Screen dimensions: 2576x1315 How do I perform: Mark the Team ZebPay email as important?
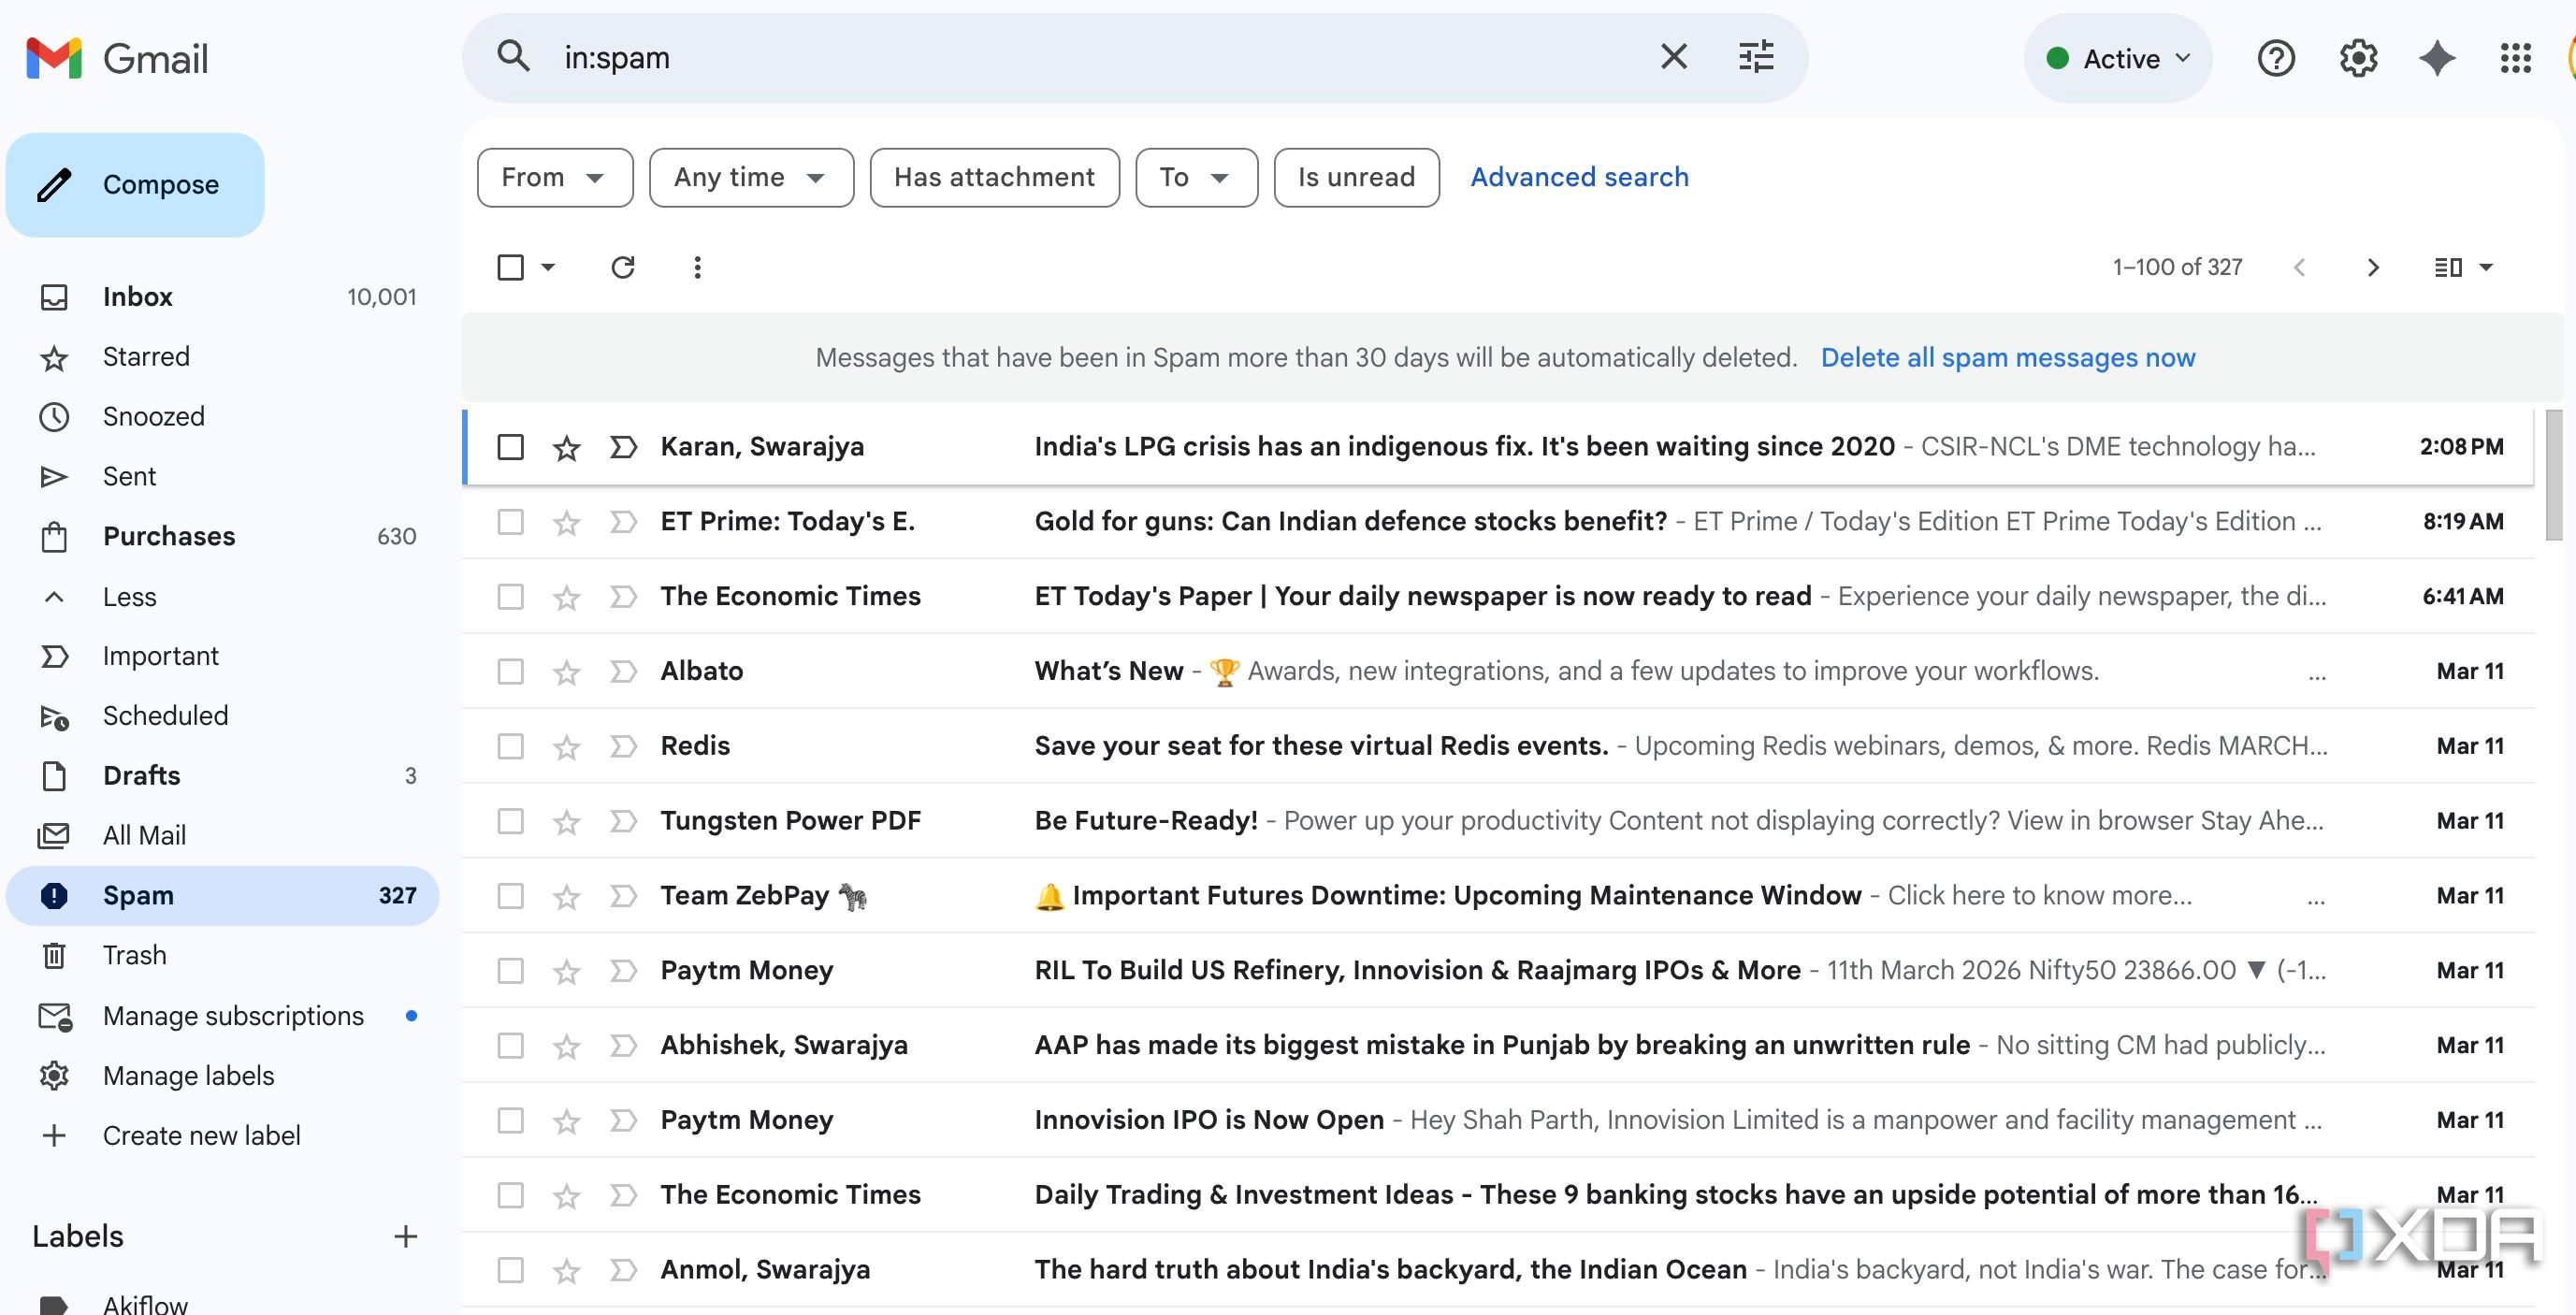[623, 896]
